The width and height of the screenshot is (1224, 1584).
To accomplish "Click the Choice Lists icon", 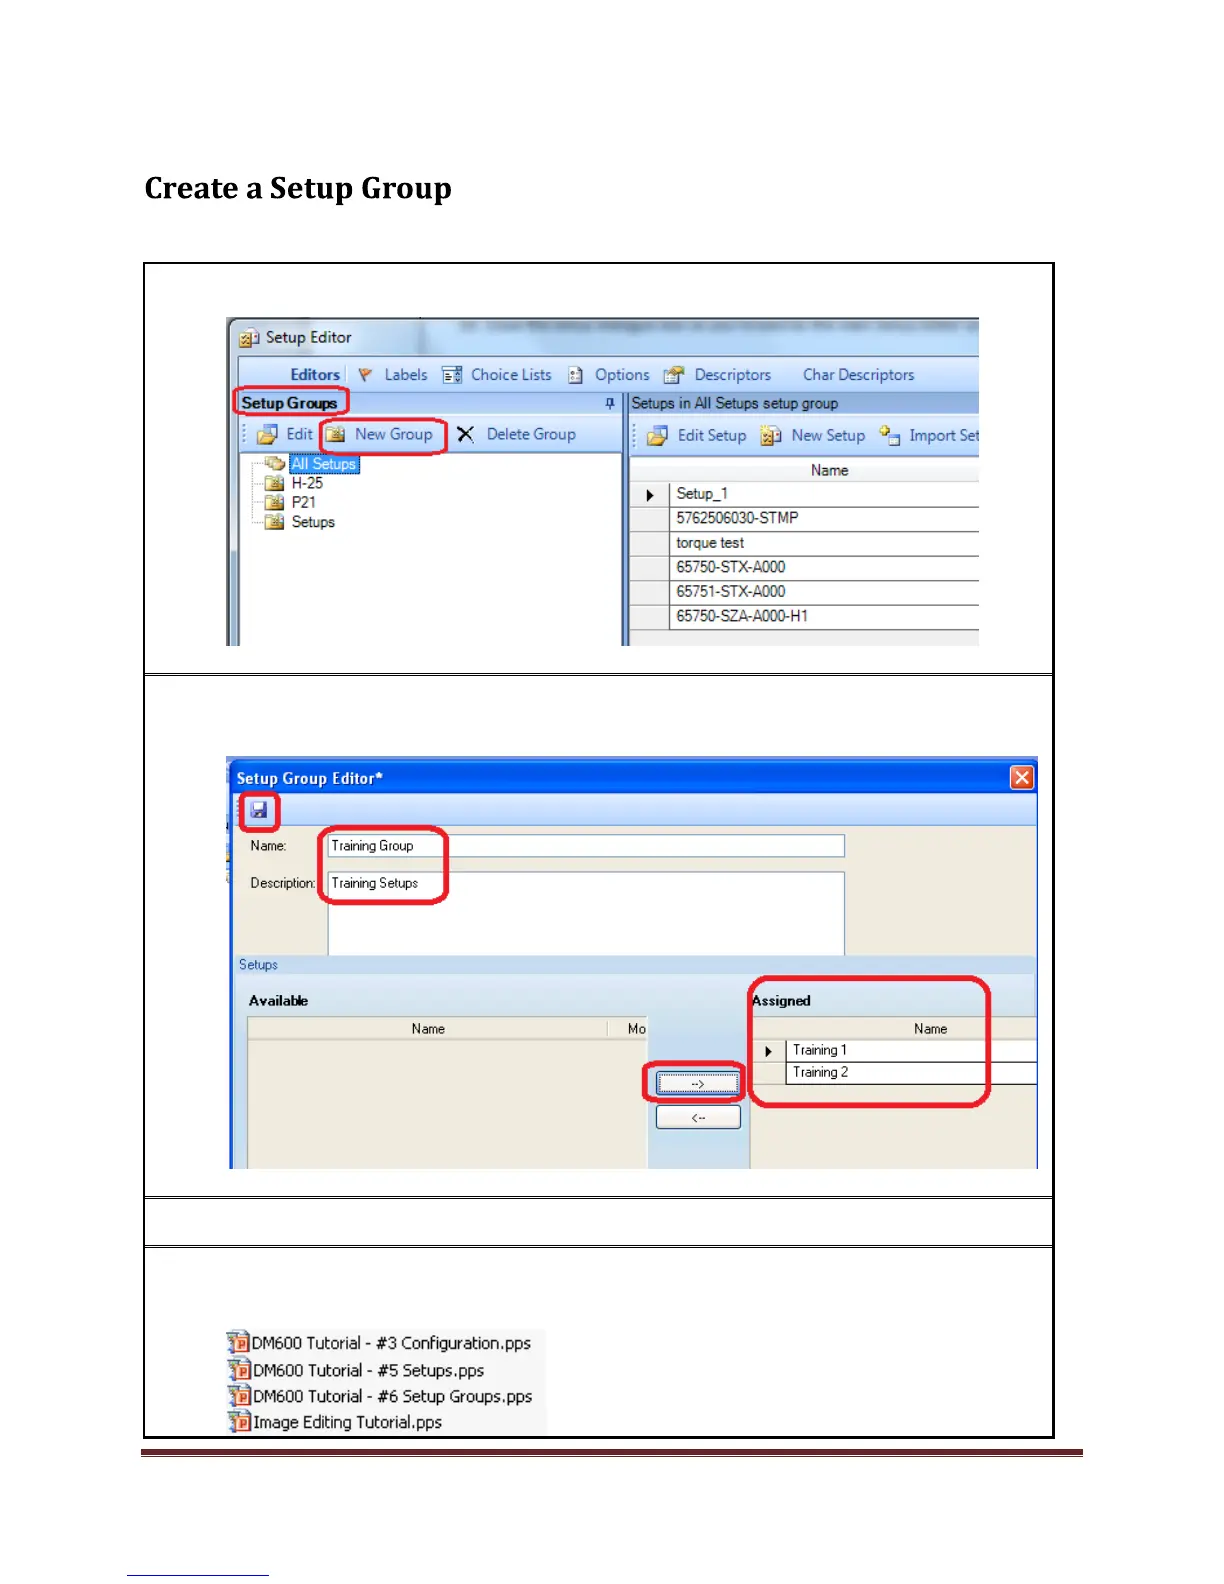I will [452, 375].
